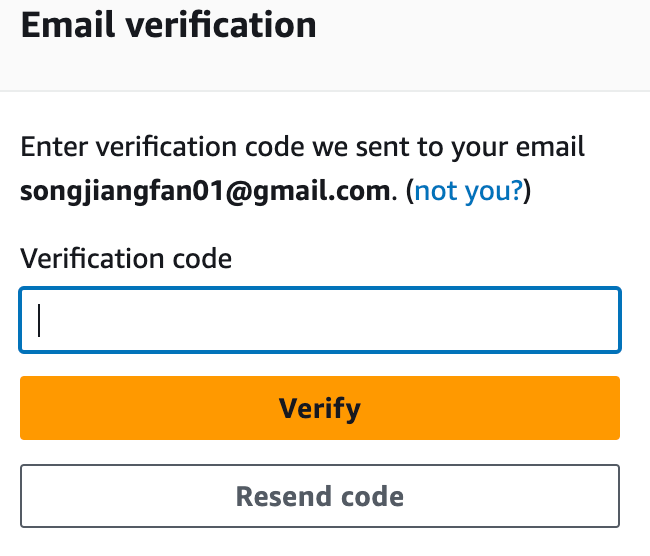This screenshot has width=650, height=556.
Task: Submit the code with the Verify button
Action: (320, 408)
